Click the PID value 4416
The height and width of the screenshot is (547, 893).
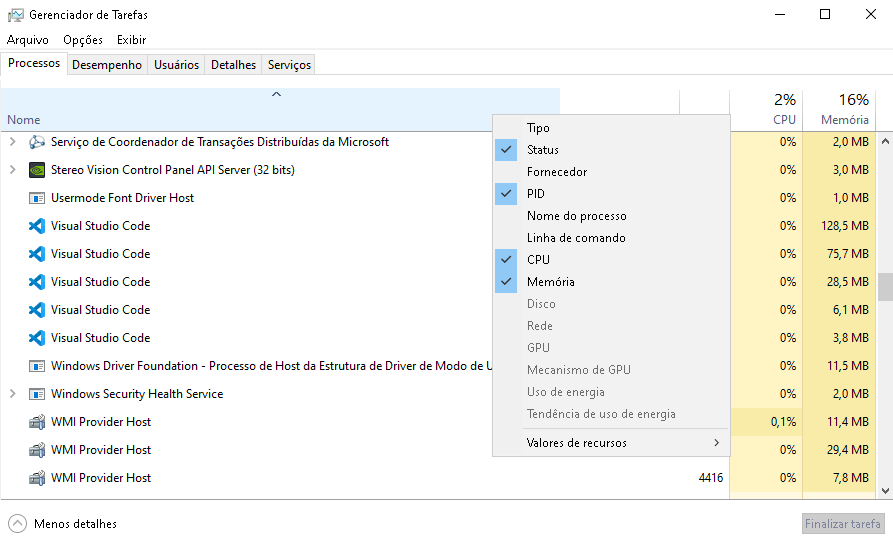pyautogui.click(x=711, y=478)
